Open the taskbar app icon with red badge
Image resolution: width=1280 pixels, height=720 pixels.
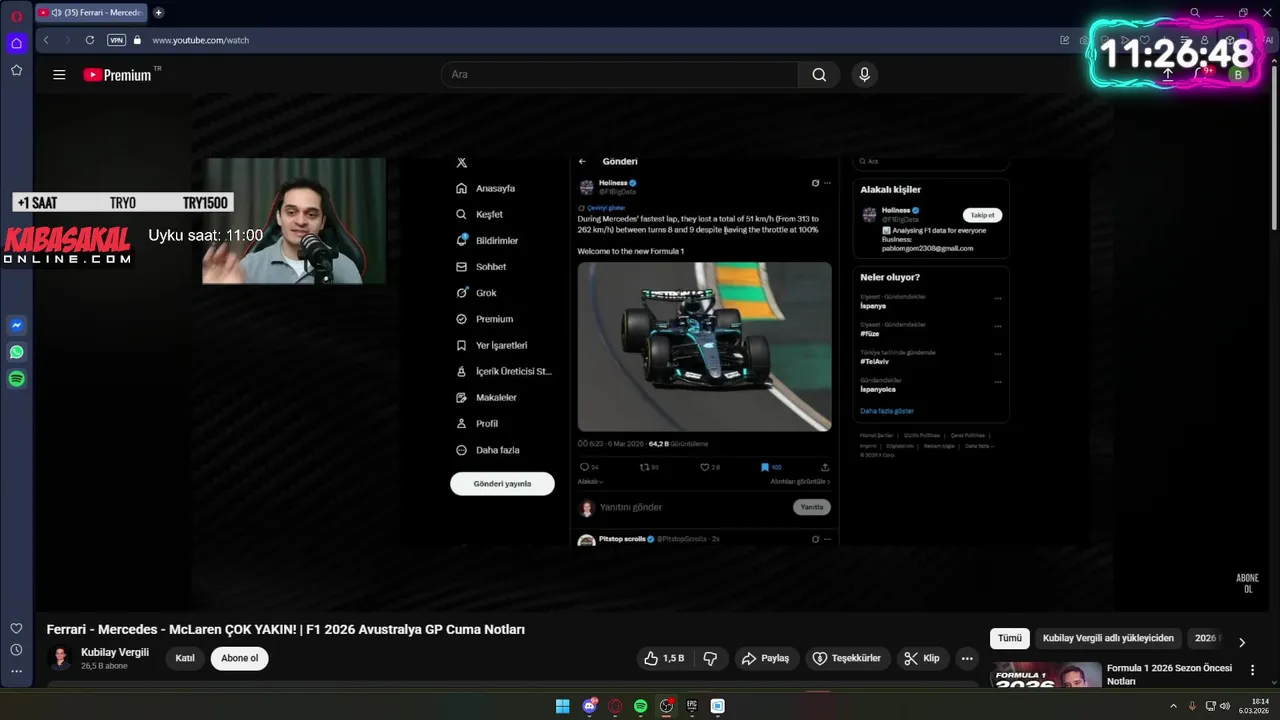(666, 706)
